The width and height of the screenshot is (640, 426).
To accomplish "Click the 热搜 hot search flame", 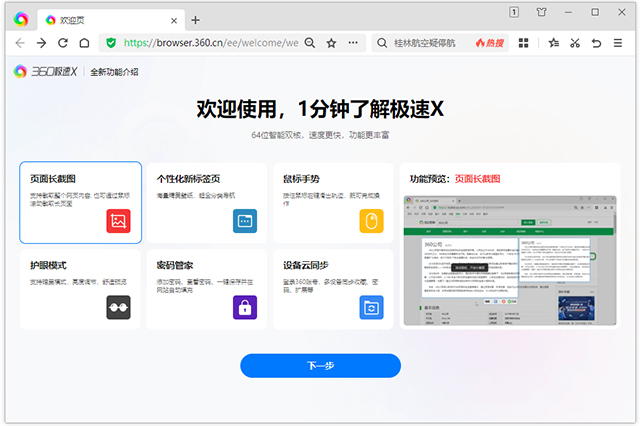I will pyautogui.click(x=490, y=43).
